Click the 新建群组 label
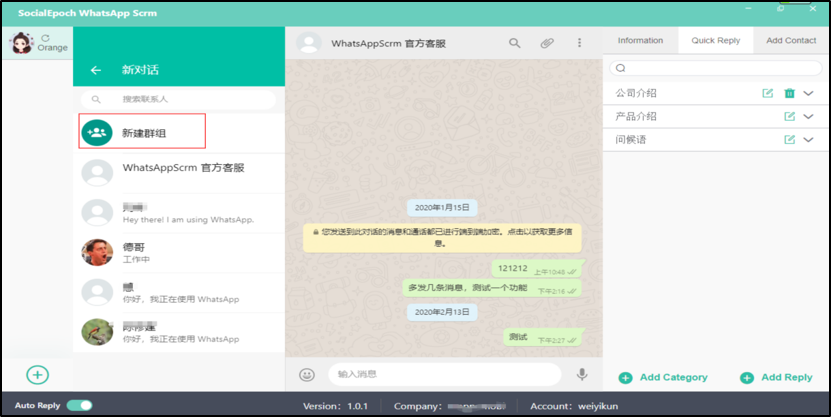831x417 pixels. pyautogui.click(x=144, y=134)
